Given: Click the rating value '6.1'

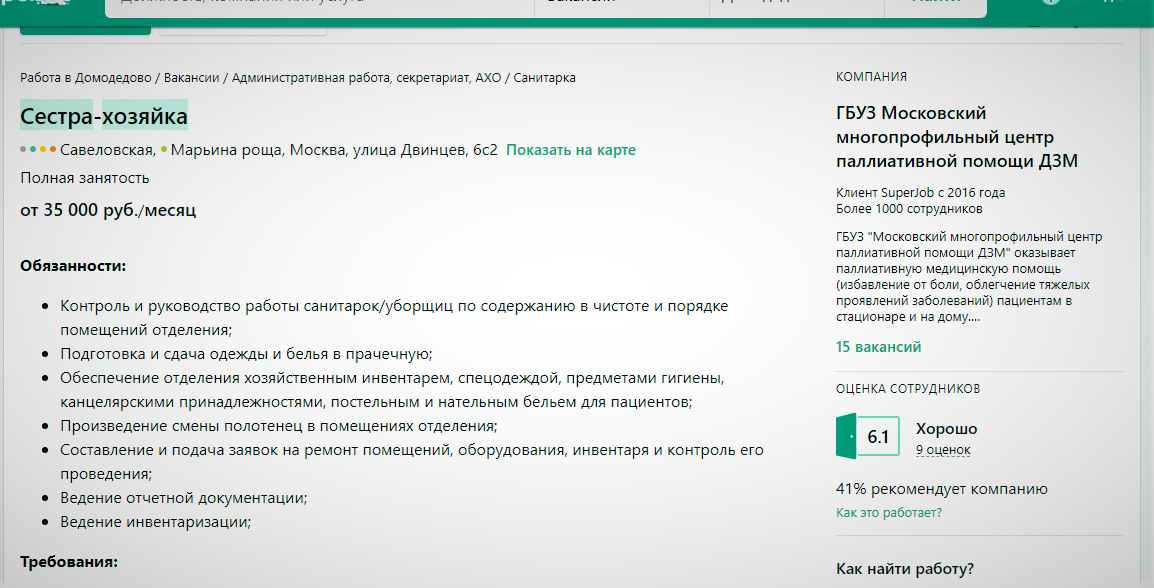Looking at the screenshot, I should coord(878,436).
